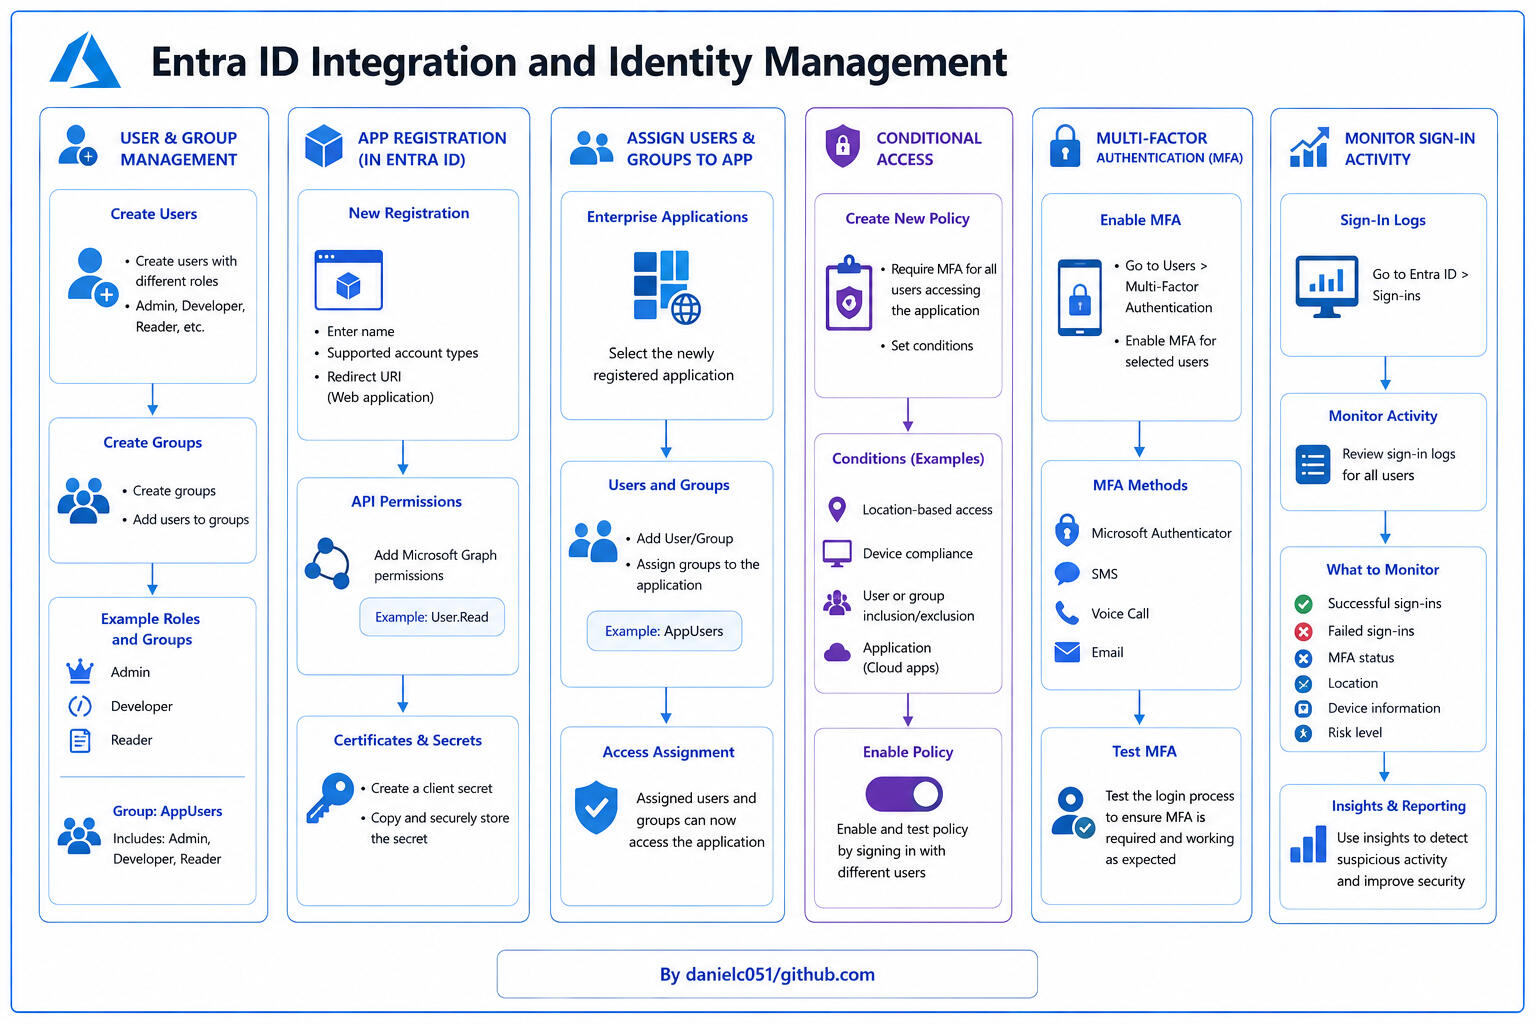Click the What to Monitor heading
1536x1024 pixels.
point(1383,569)
